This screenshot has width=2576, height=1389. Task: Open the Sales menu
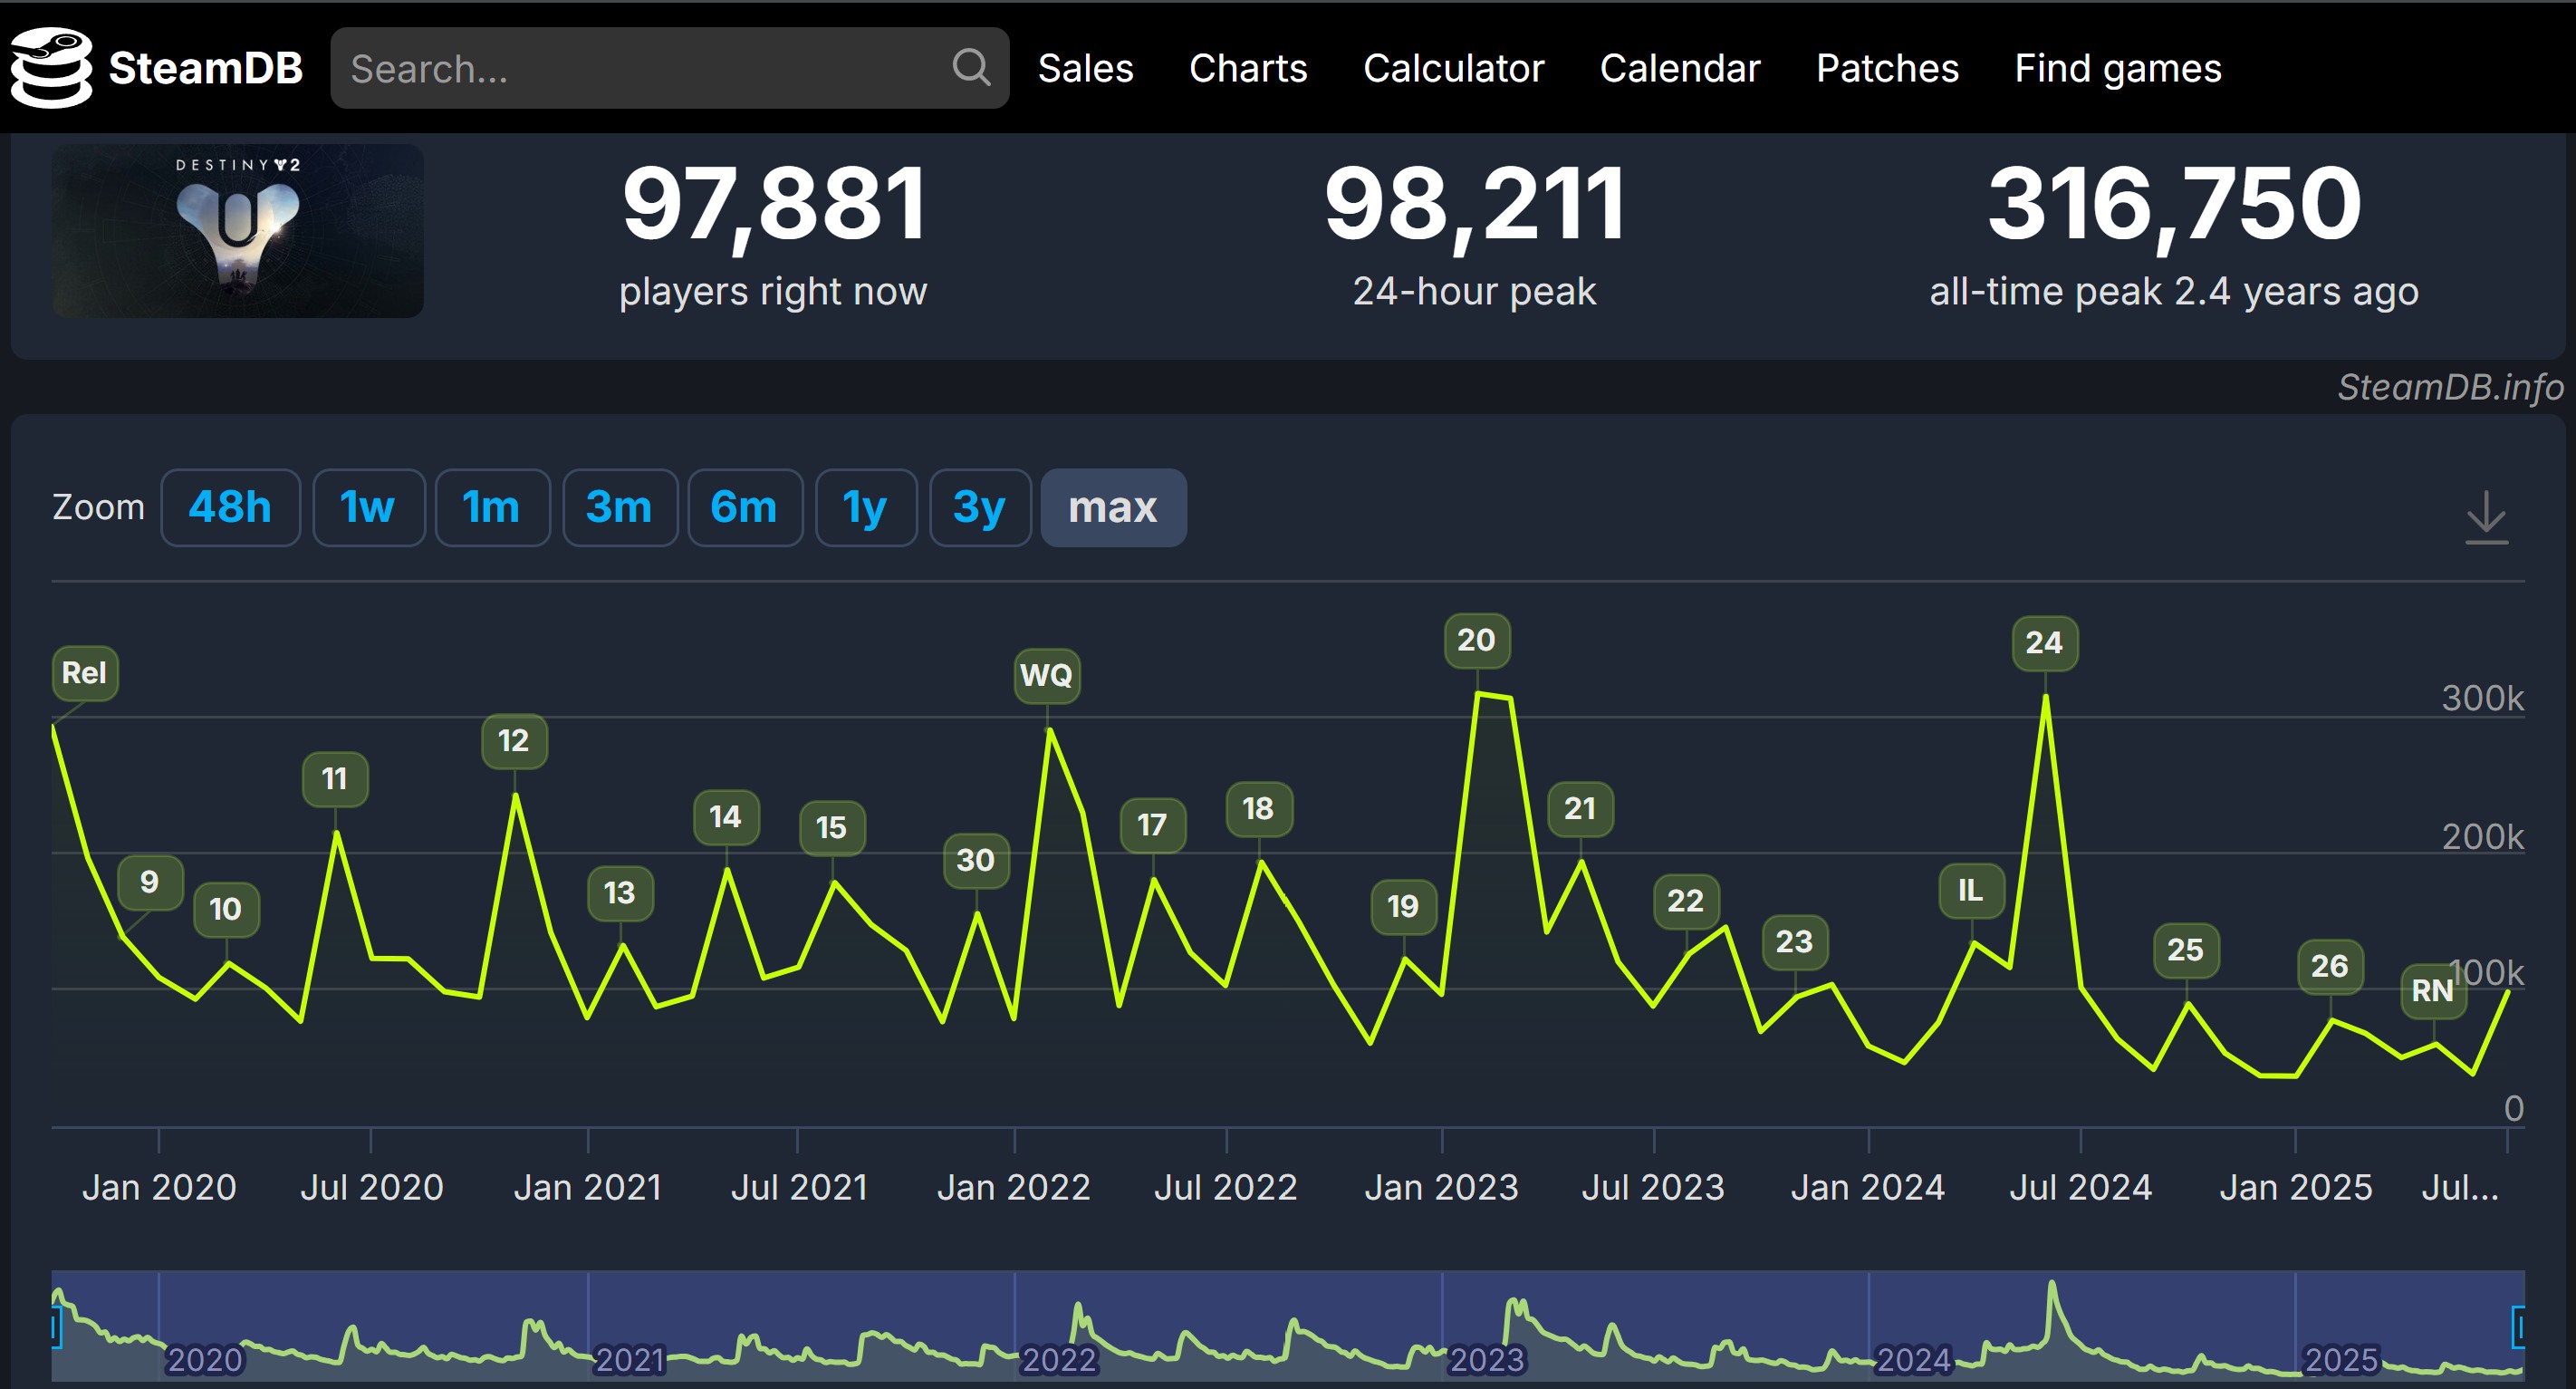tap(1085, 68)
